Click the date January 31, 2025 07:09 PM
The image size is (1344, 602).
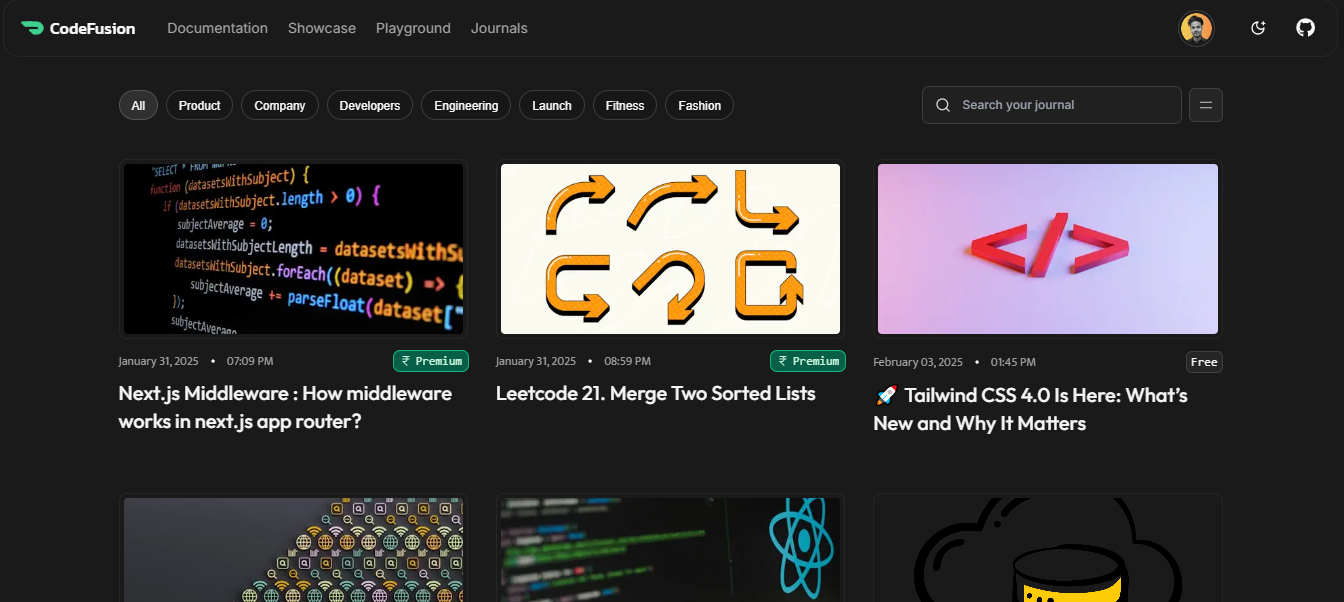tap(196, 361)
